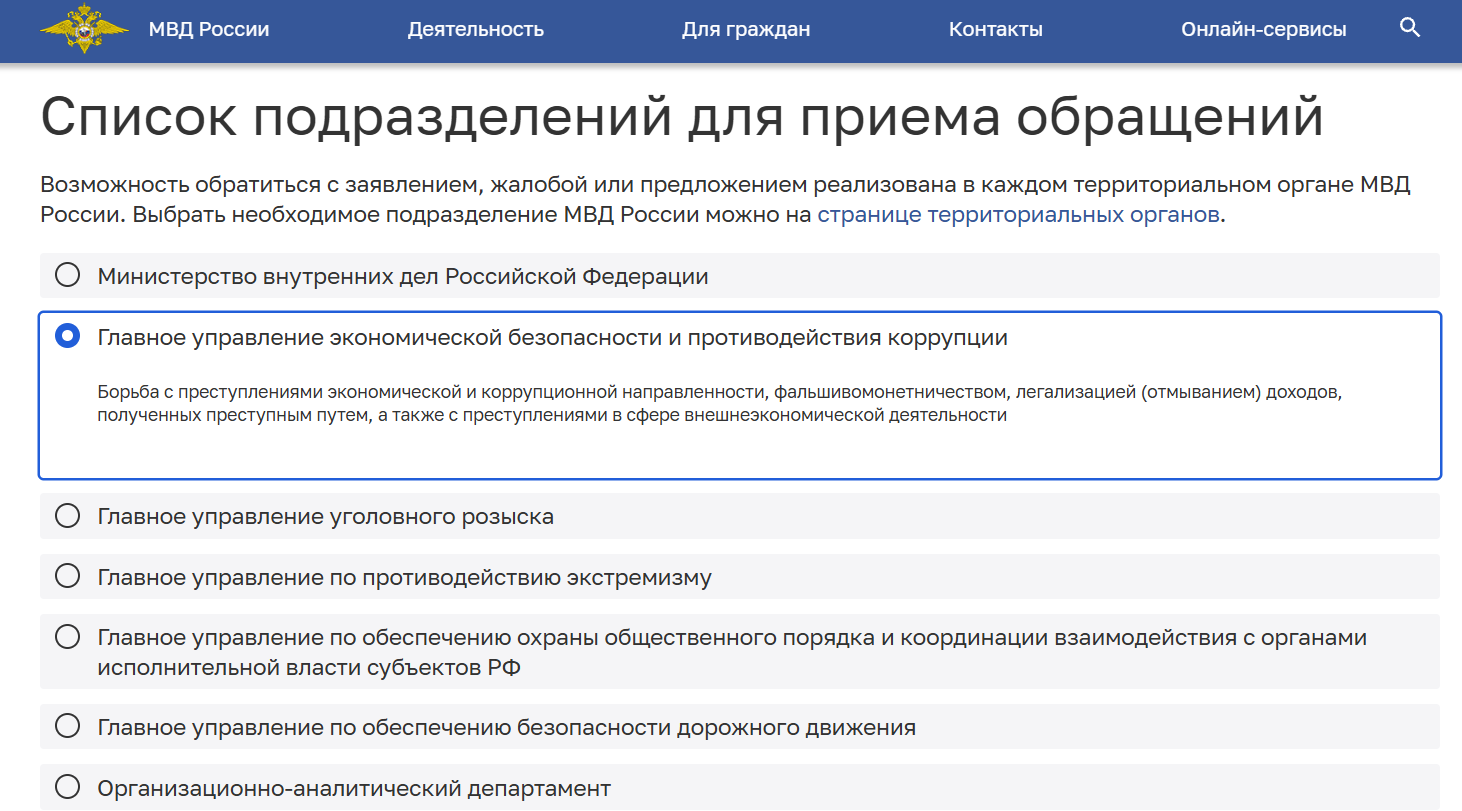
Task: Select Контакты in the top menu
Action: pyautogui.click(x=995, y=29)
